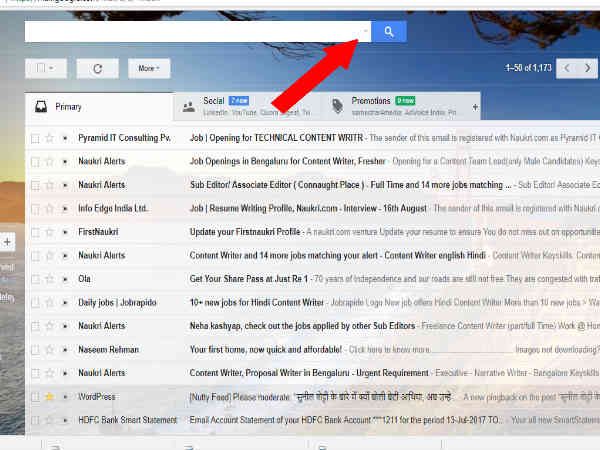The height and width of the screenshot is (450, 600).
Task: Refresh the inbox with the reload button
Action: point(98,68)
